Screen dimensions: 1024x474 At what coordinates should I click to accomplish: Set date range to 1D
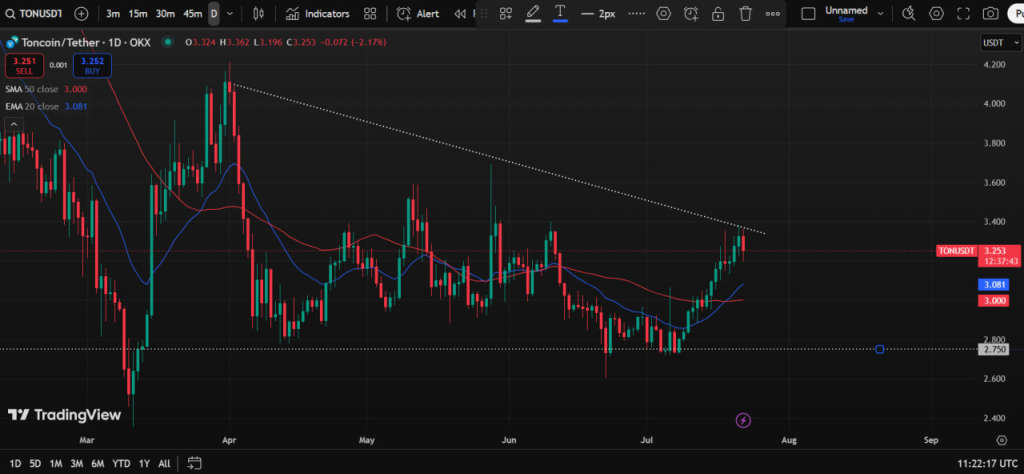pos(15,464)
